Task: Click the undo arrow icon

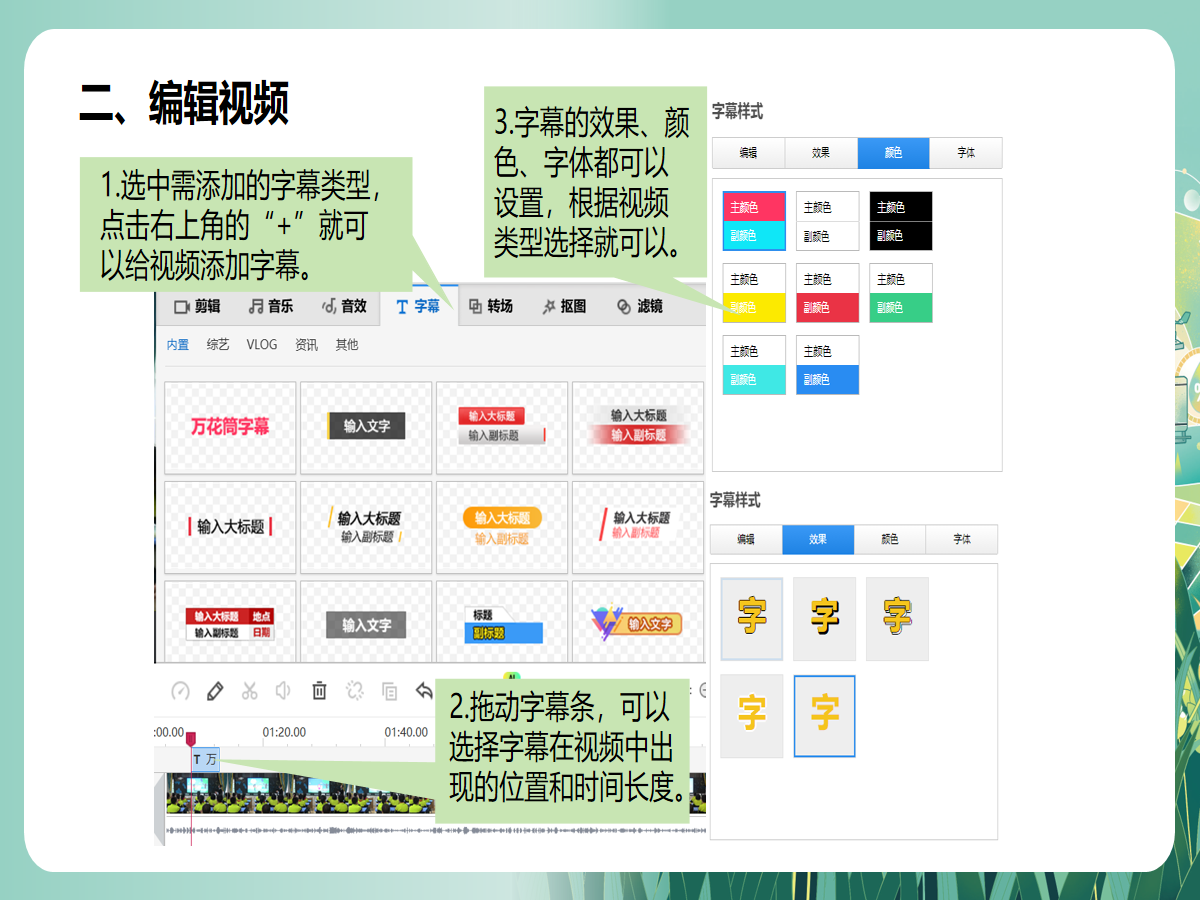Action: point(424,691)
